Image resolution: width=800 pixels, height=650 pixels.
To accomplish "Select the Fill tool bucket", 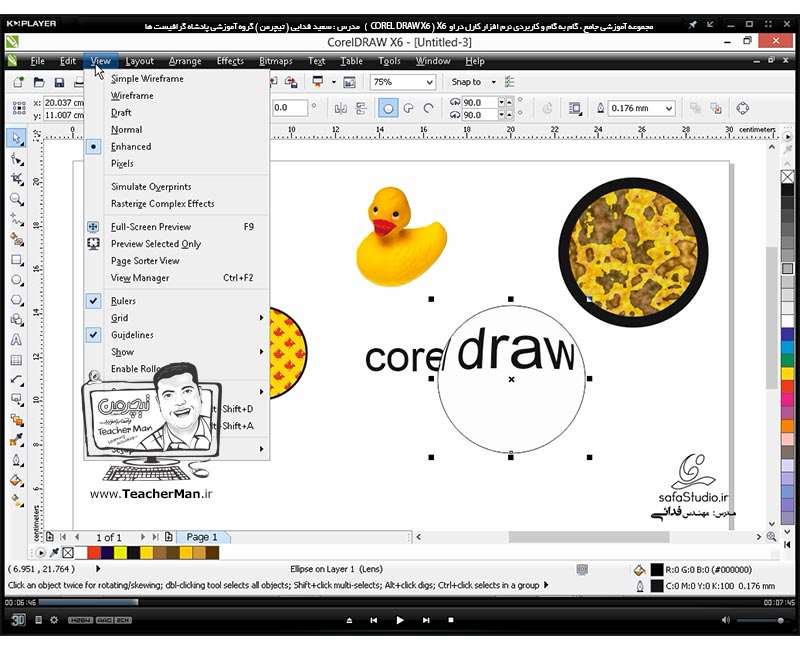I will (x=17, y=481).
